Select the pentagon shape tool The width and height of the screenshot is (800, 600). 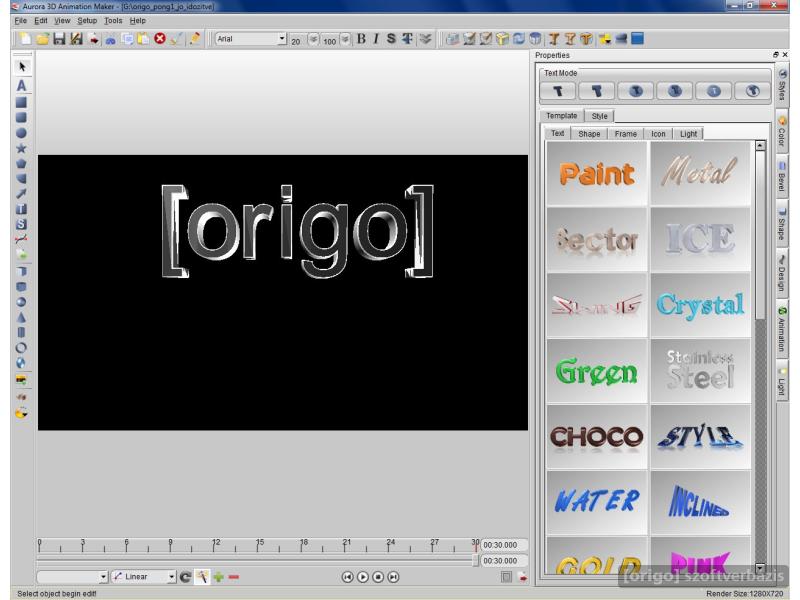click(x=21, y=164)
